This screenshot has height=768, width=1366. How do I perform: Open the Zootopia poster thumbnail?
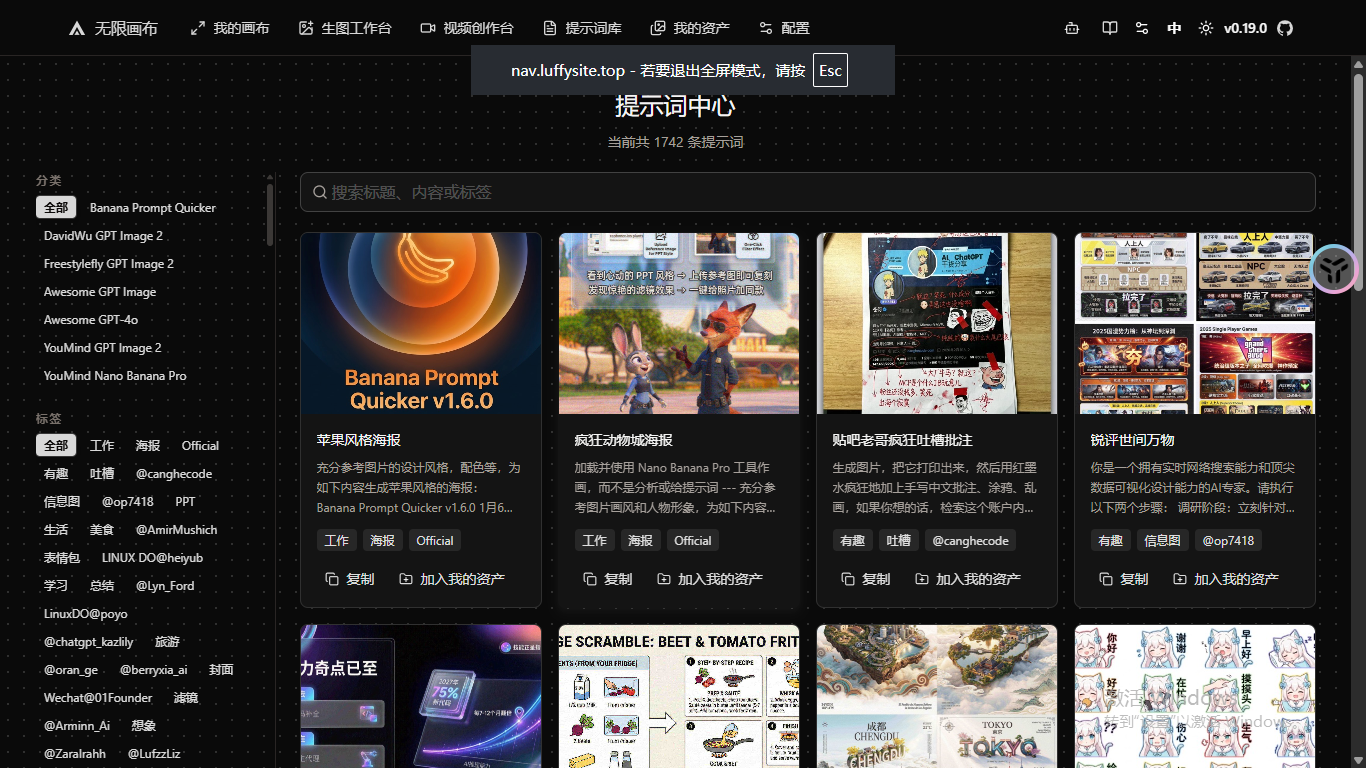tap(679, 323)
